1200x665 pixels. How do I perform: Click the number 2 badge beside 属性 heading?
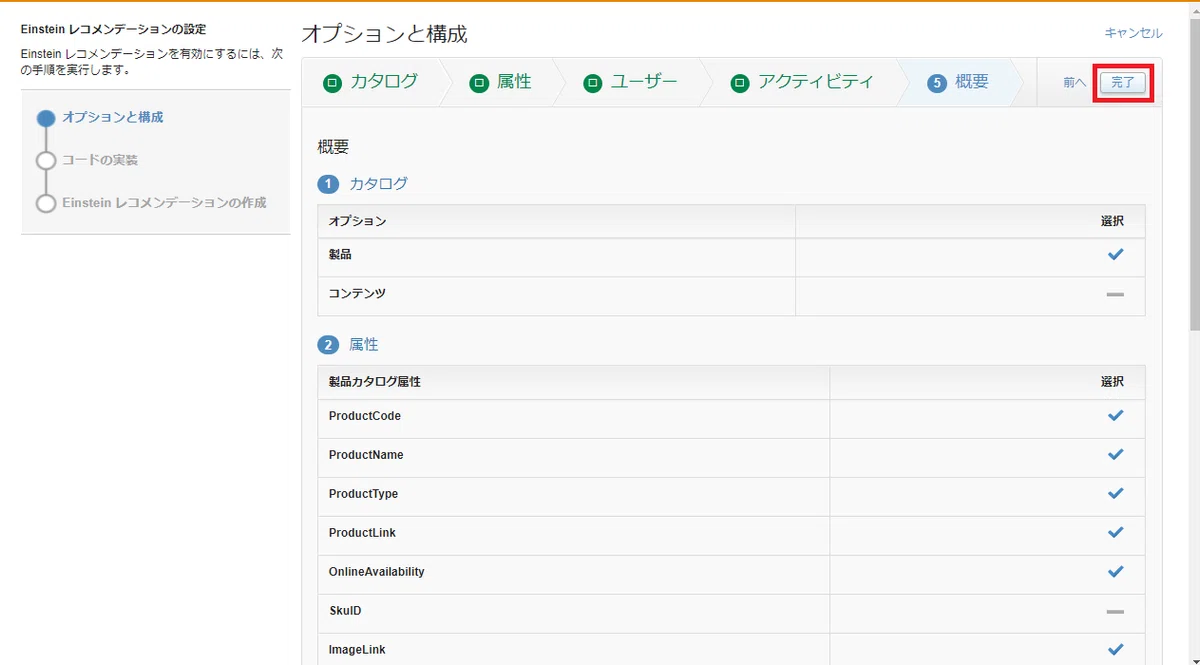tap(328, 345)
